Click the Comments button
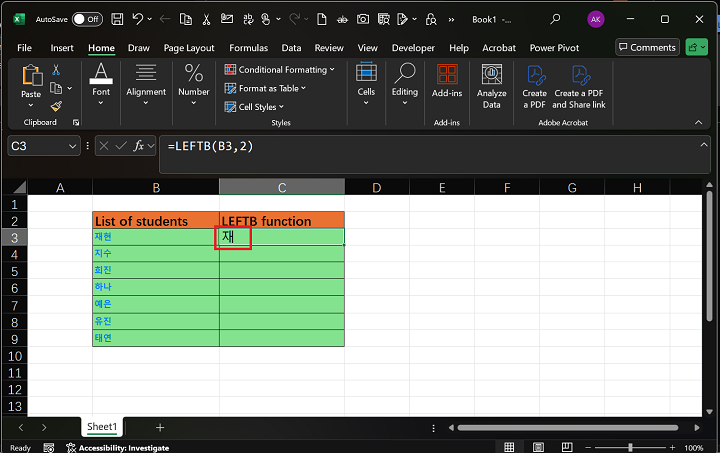The width and height of the screenshot is (720, 453). click(646, 47)
